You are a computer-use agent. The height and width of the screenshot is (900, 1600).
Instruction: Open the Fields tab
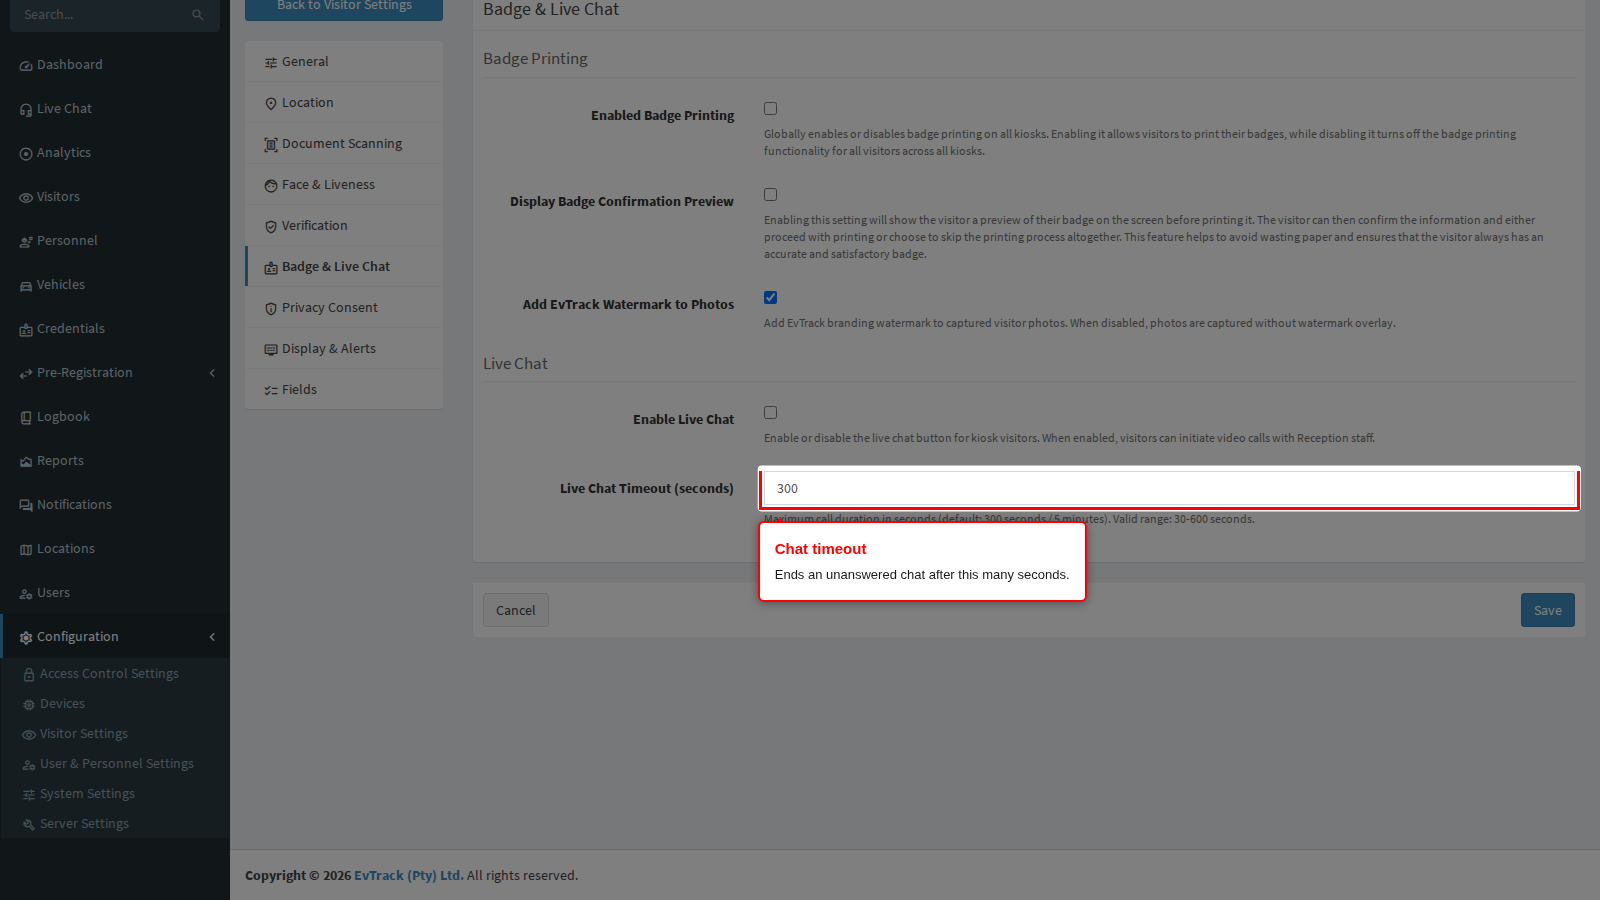(345, 389)
